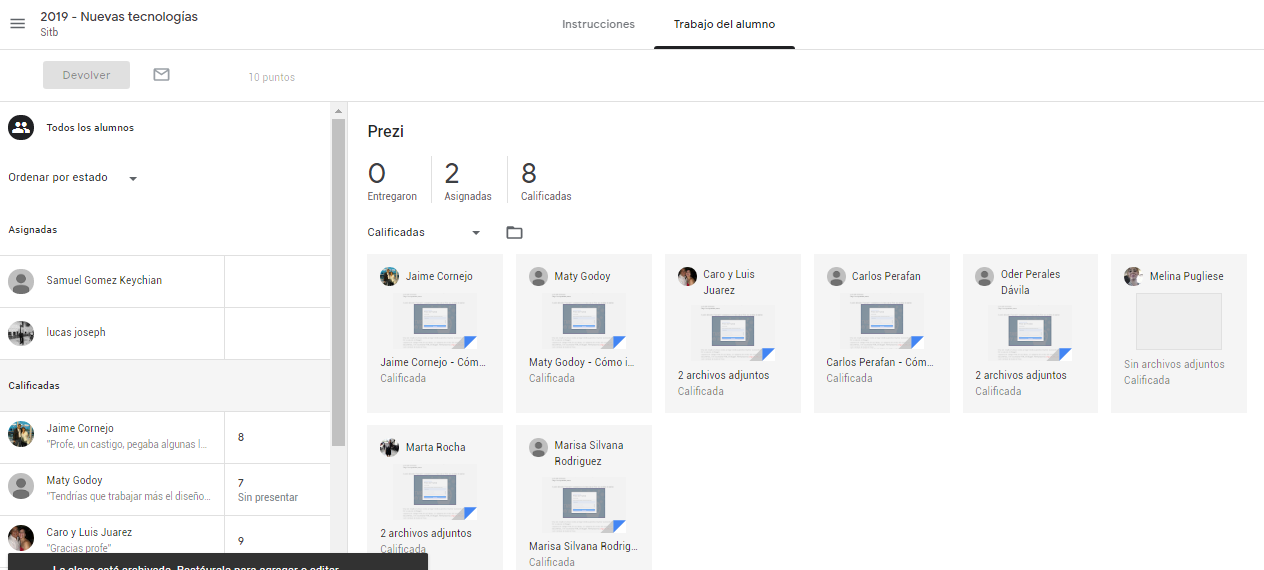Open 'Jaime Cornejo - Cóm...' file name
Viewport: 1264px width, 570px height.
(432, 363)
